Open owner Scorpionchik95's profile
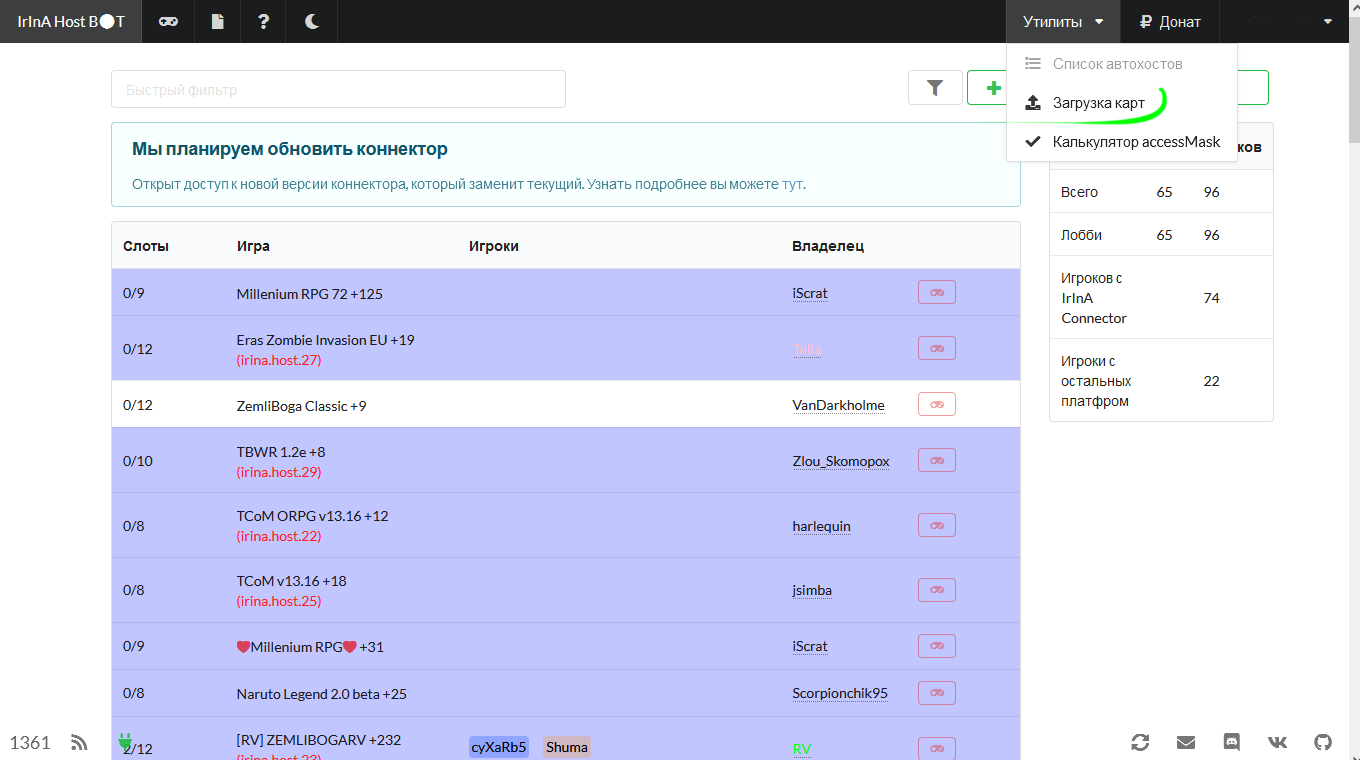Viewport: 1360px width, 760px height. (x=840, y=693)
